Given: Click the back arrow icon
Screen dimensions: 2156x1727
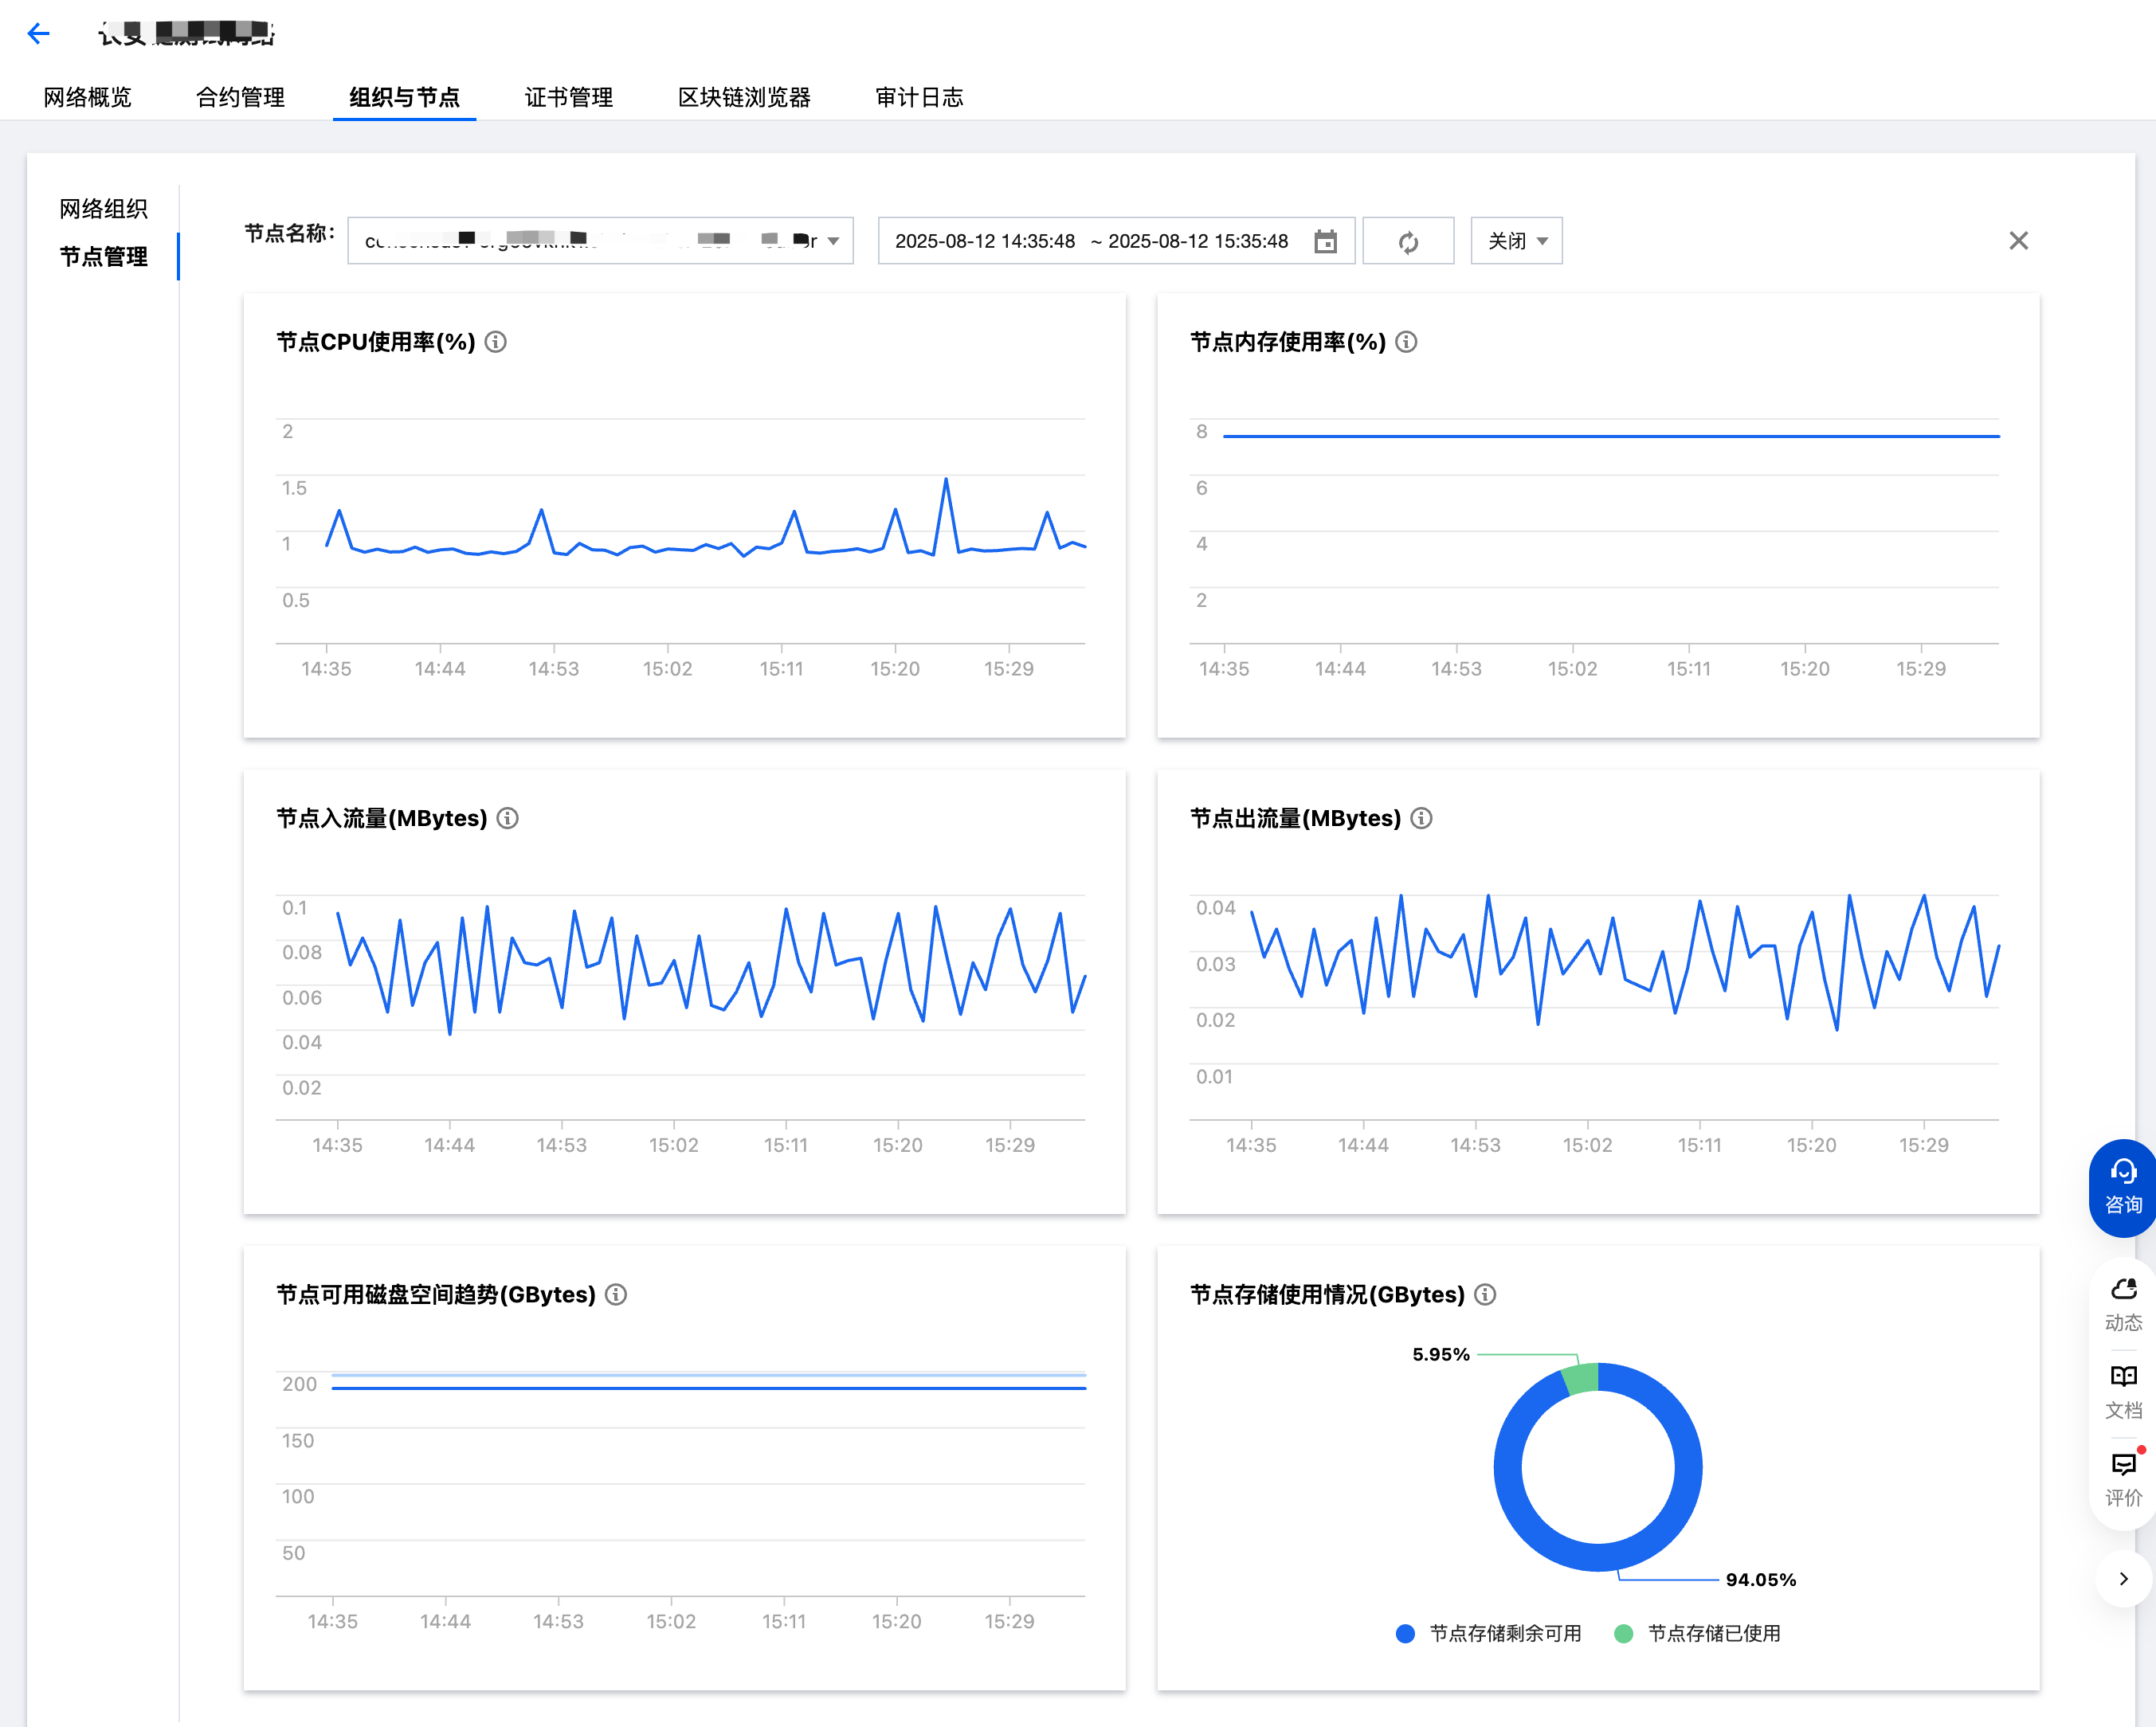Looking at the screenshot, I should pyautogui.click(x=38, y=34).
